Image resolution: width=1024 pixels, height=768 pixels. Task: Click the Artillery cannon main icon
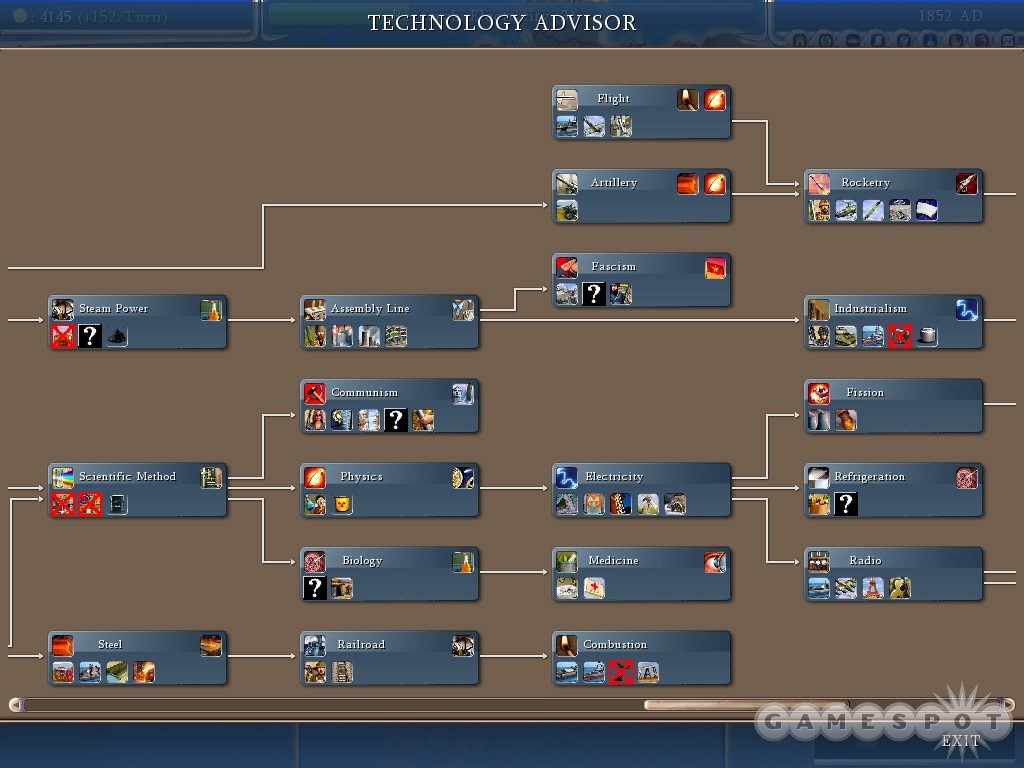pos(567,184)
